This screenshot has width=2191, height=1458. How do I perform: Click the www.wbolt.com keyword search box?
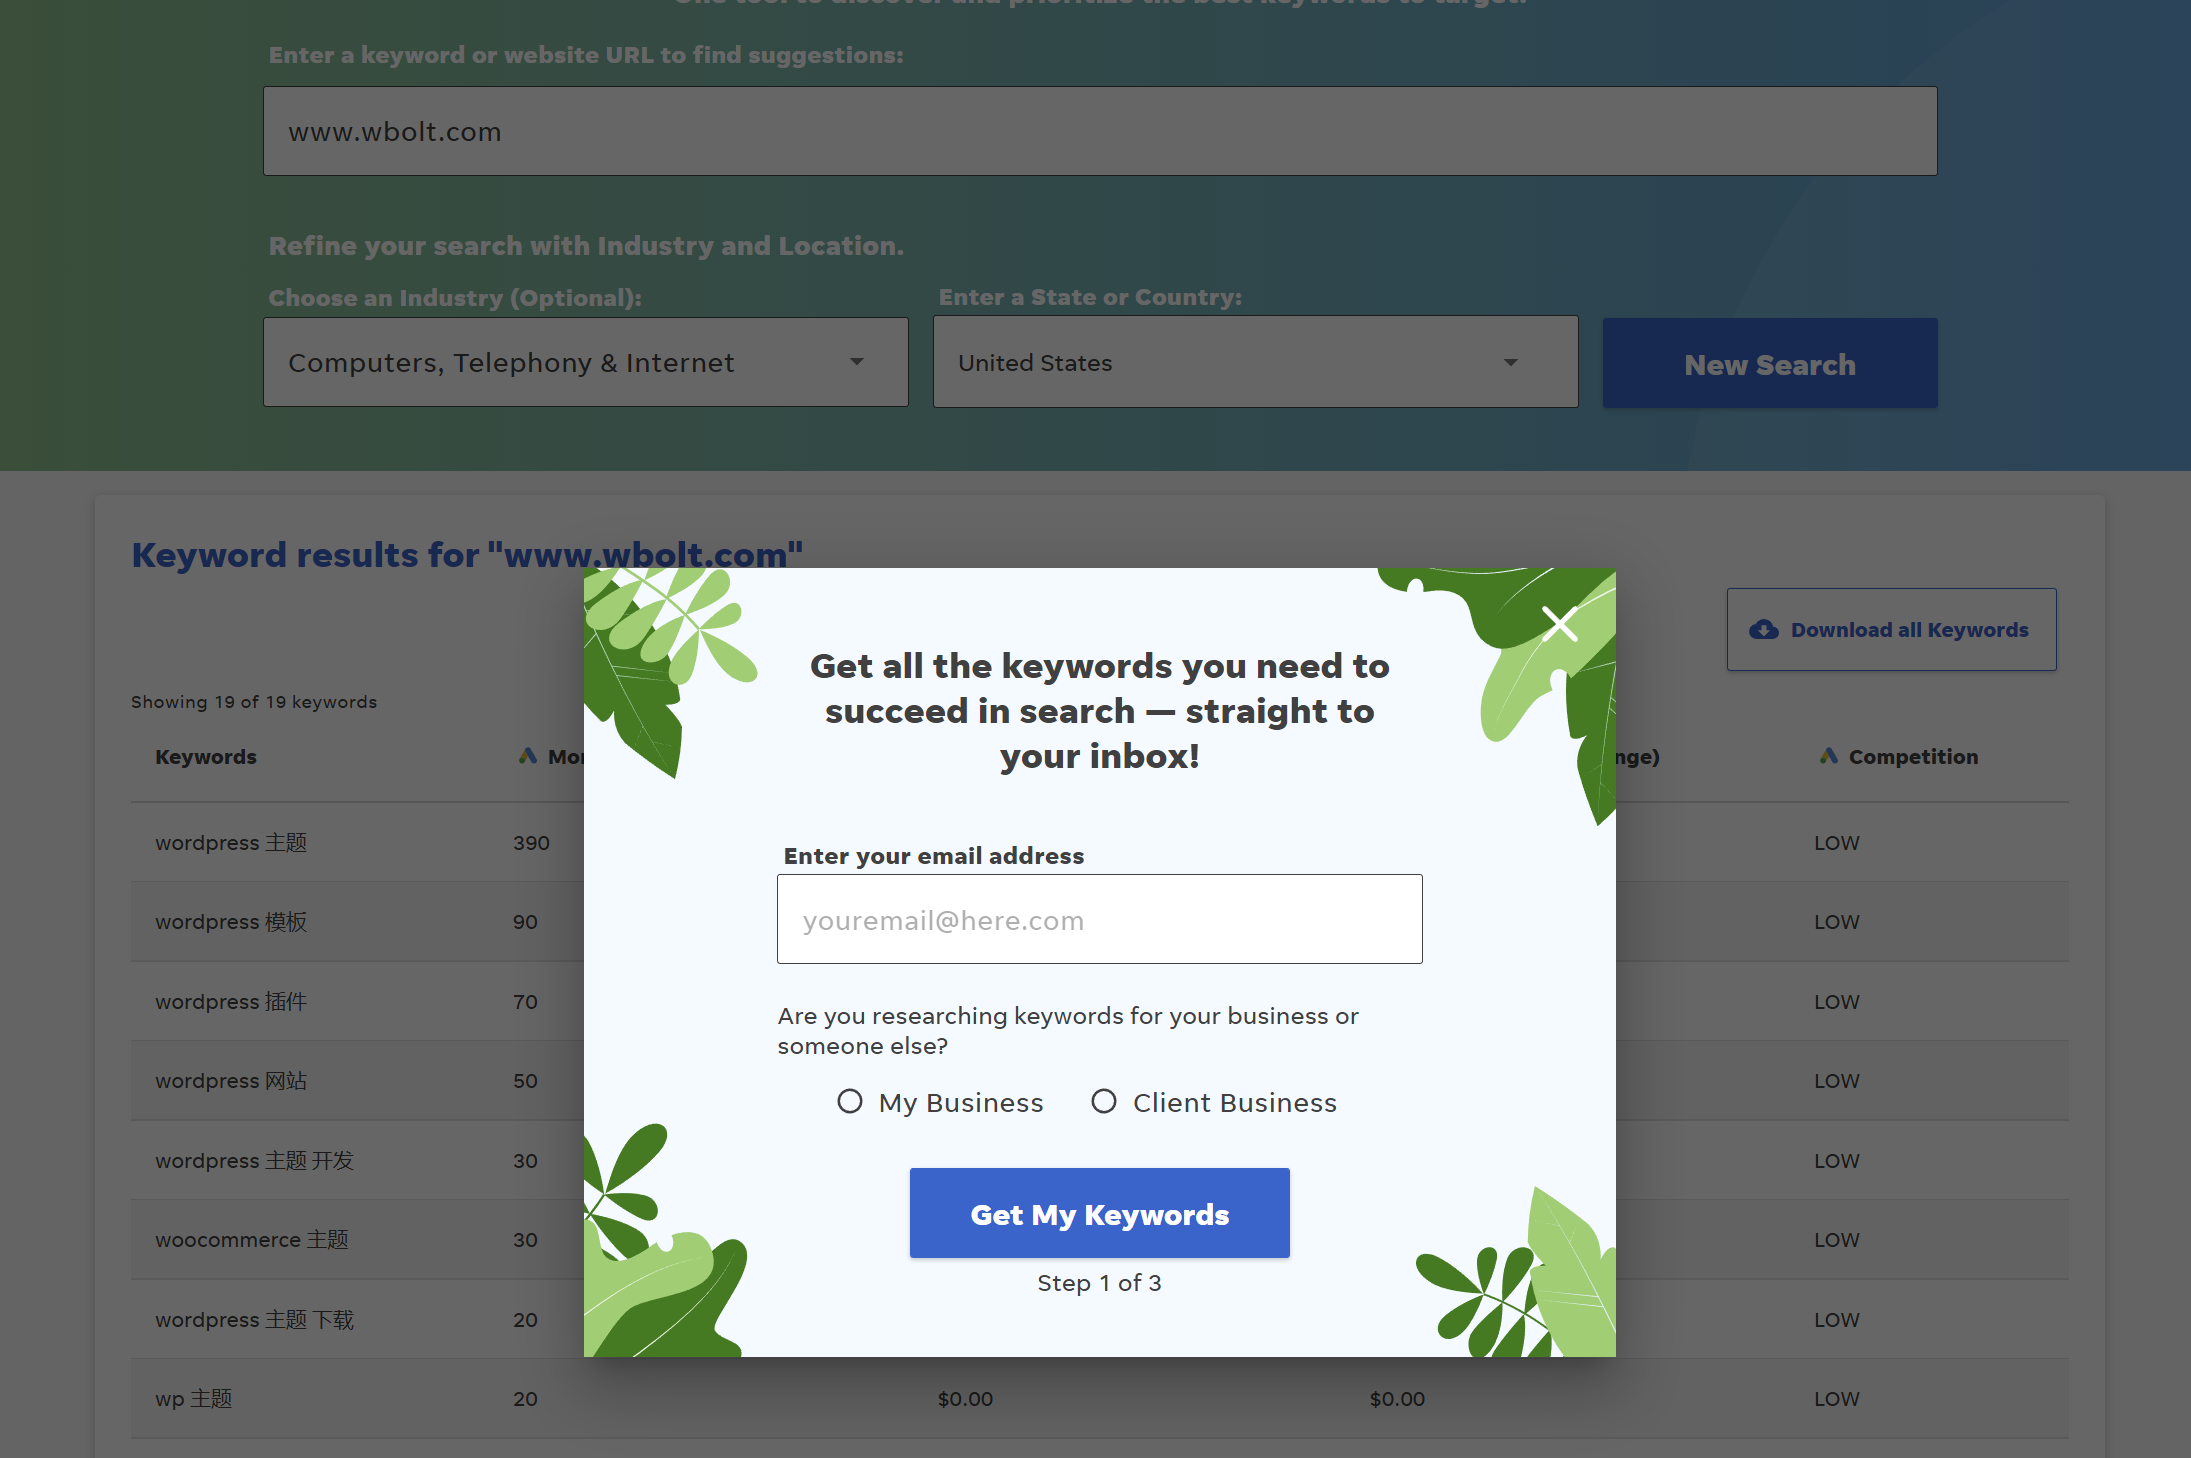pos(1100,131)
